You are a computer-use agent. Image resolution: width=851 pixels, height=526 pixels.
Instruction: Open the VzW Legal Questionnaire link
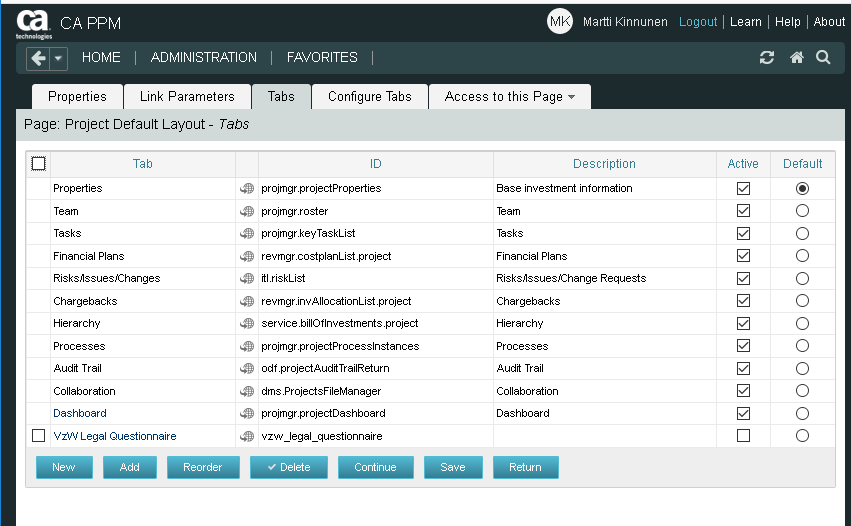(114, 436)
